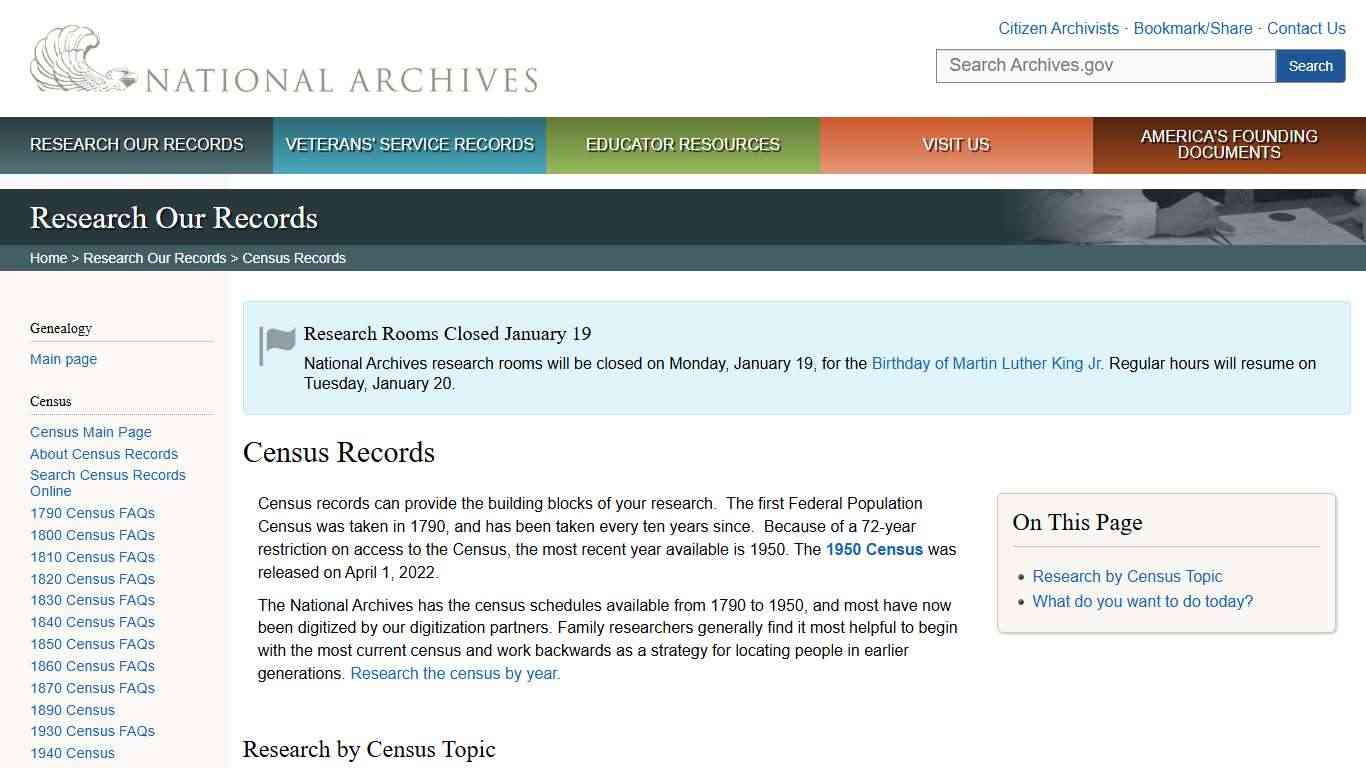The width and height of the screenshot is (1366, 768).
Task: Click Home in the breadcrumb trail
Action: click(x=48, y=257)
